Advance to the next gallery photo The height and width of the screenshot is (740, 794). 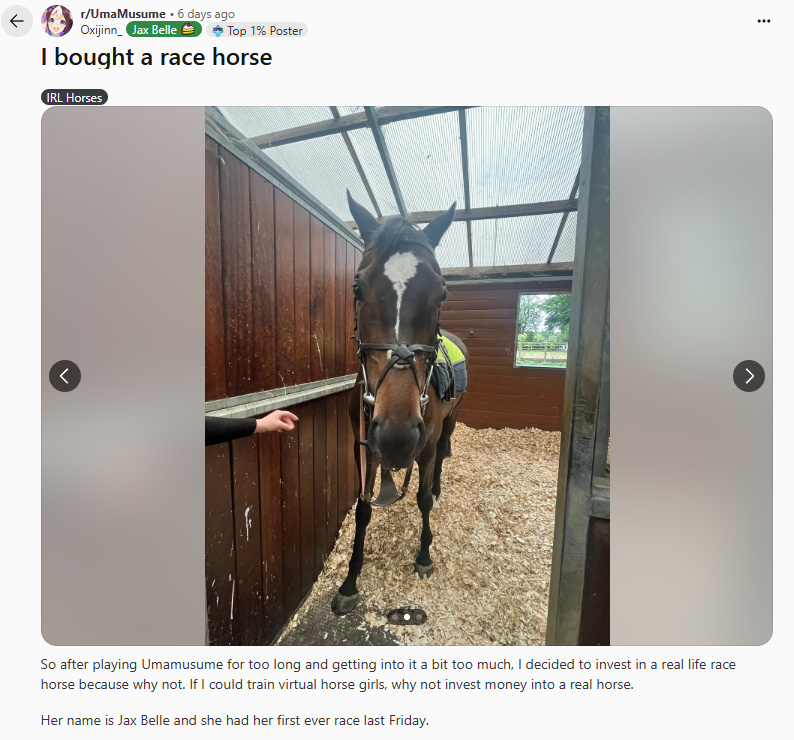(748, 376)
